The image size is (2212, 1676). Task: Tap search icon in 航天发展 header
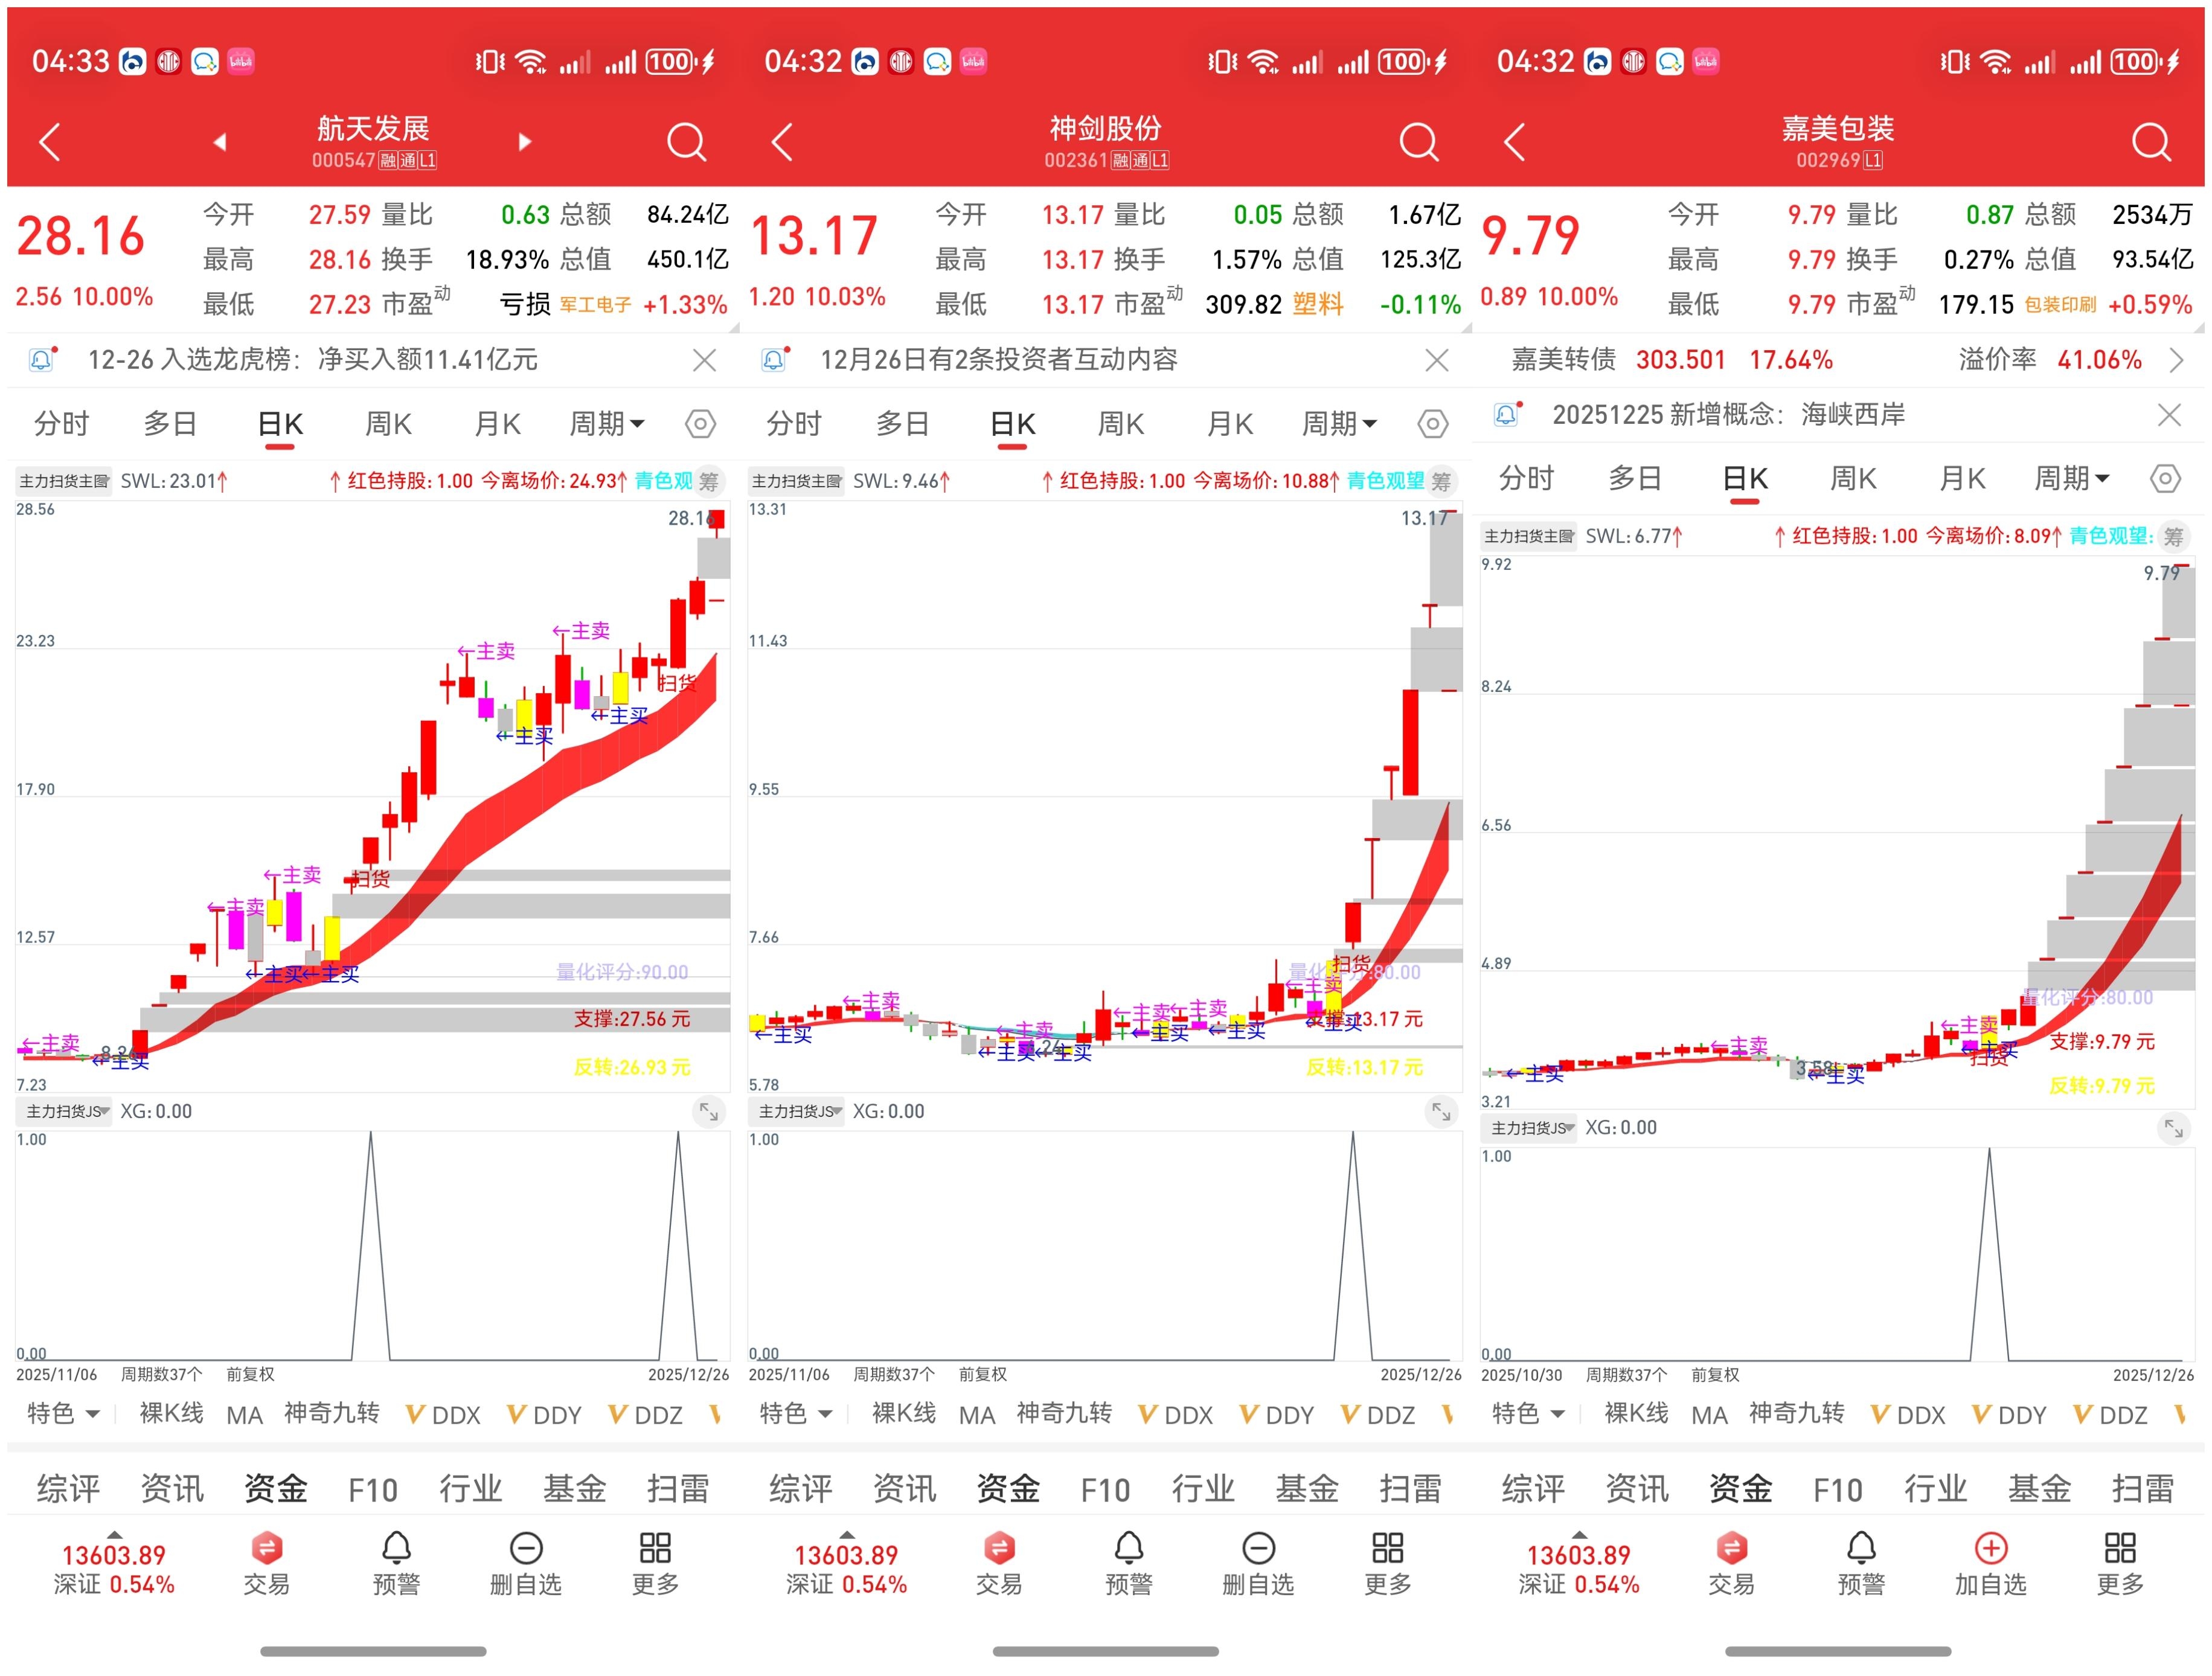pos(686,142)
